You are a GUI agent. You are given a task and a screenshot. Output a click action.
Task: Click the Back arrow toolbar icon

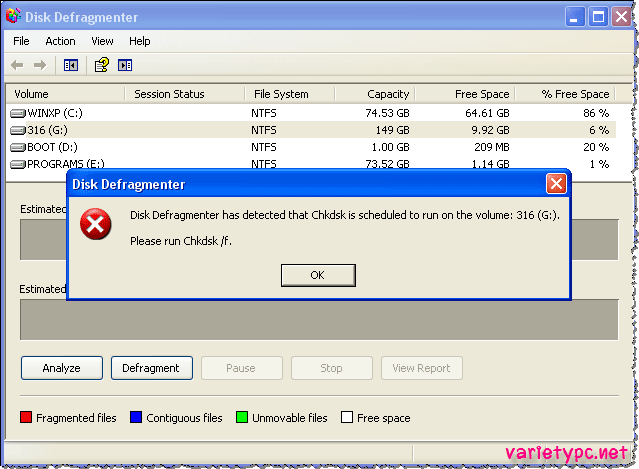tap(17, 65)
